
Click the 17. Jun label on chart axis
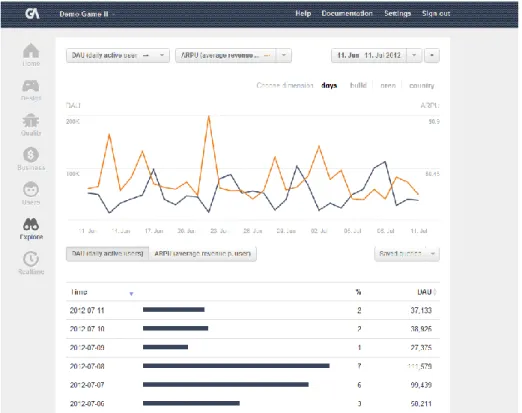click(x=154, y=231)
